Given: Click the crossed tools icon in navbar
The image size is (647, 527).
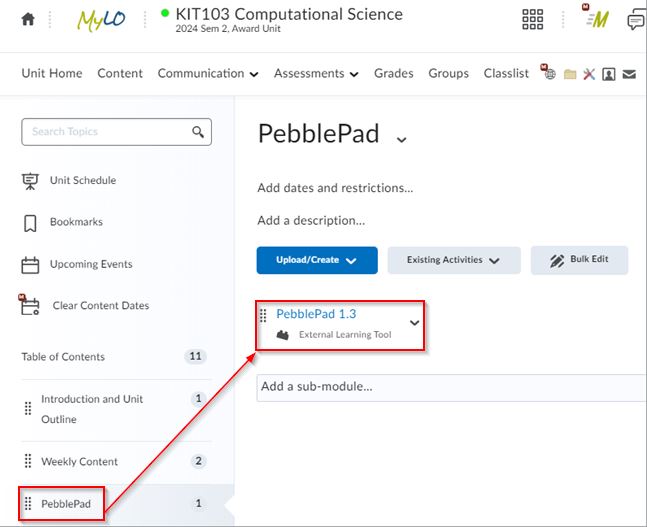Looking at the screenshot, I should click(x=589, y=74).
